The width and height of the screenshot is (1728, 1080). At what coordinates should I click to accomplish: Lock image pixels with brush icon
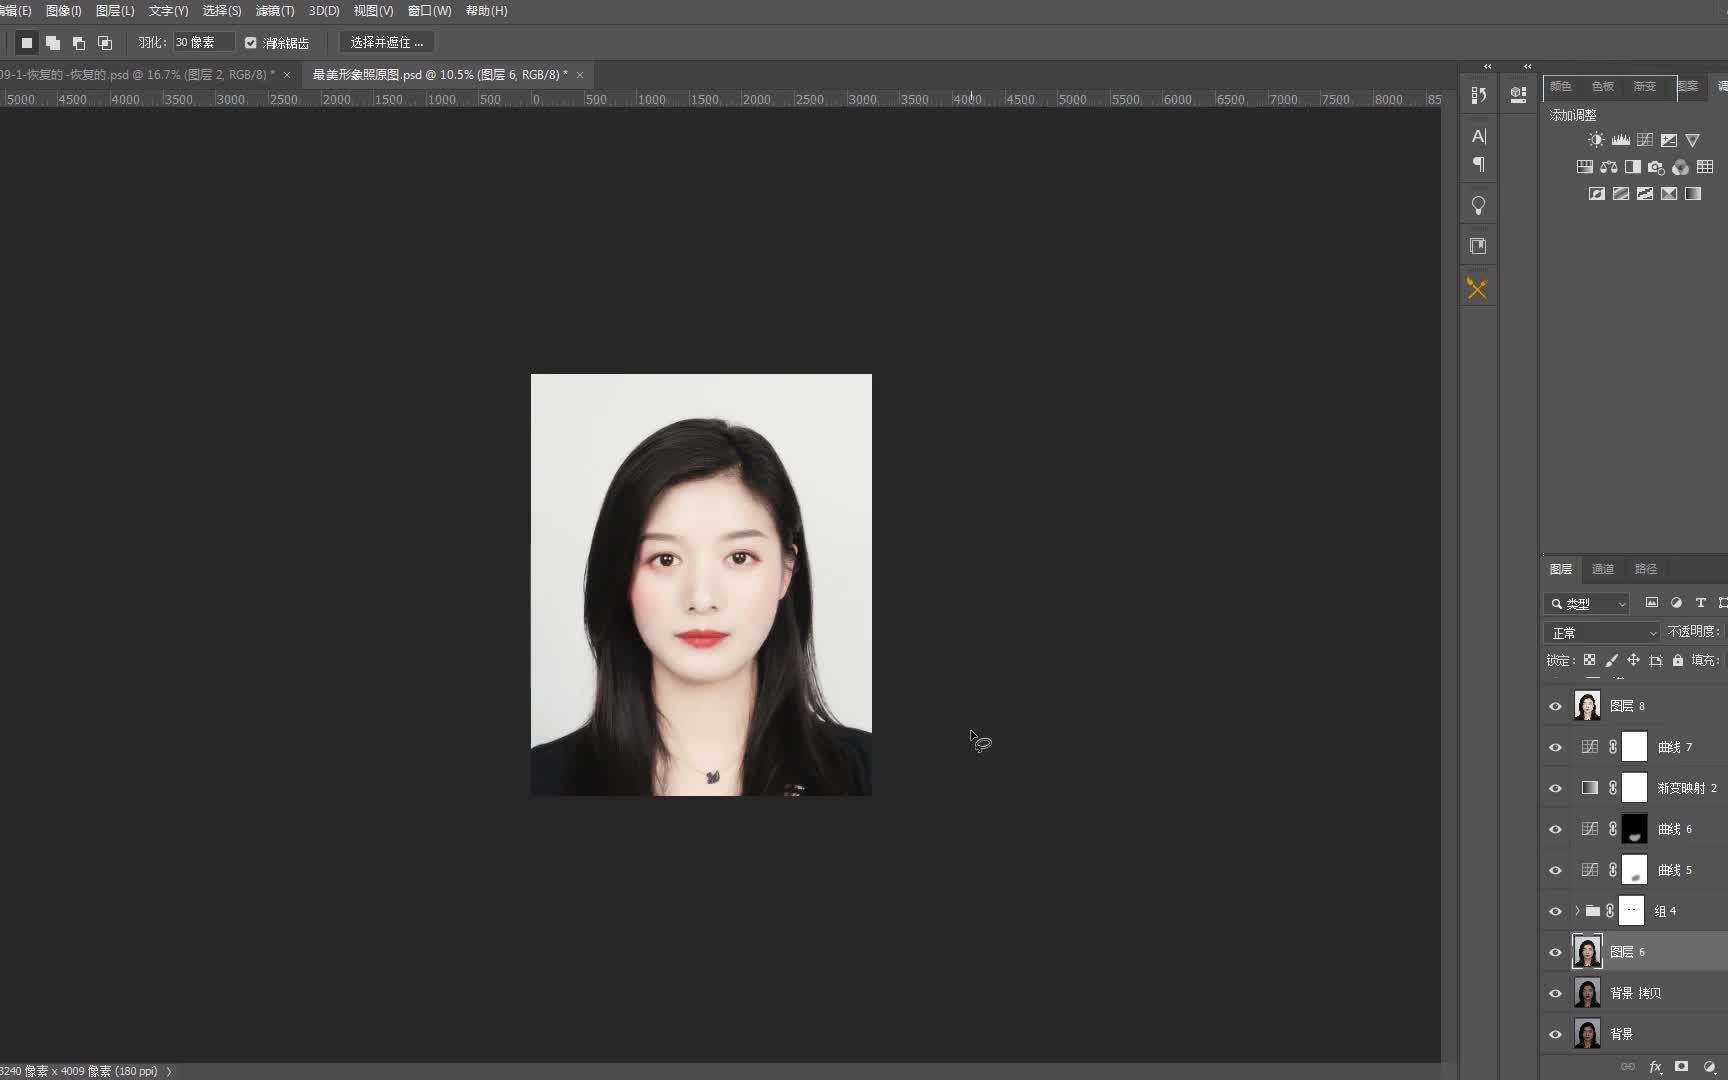[1611, 660]
